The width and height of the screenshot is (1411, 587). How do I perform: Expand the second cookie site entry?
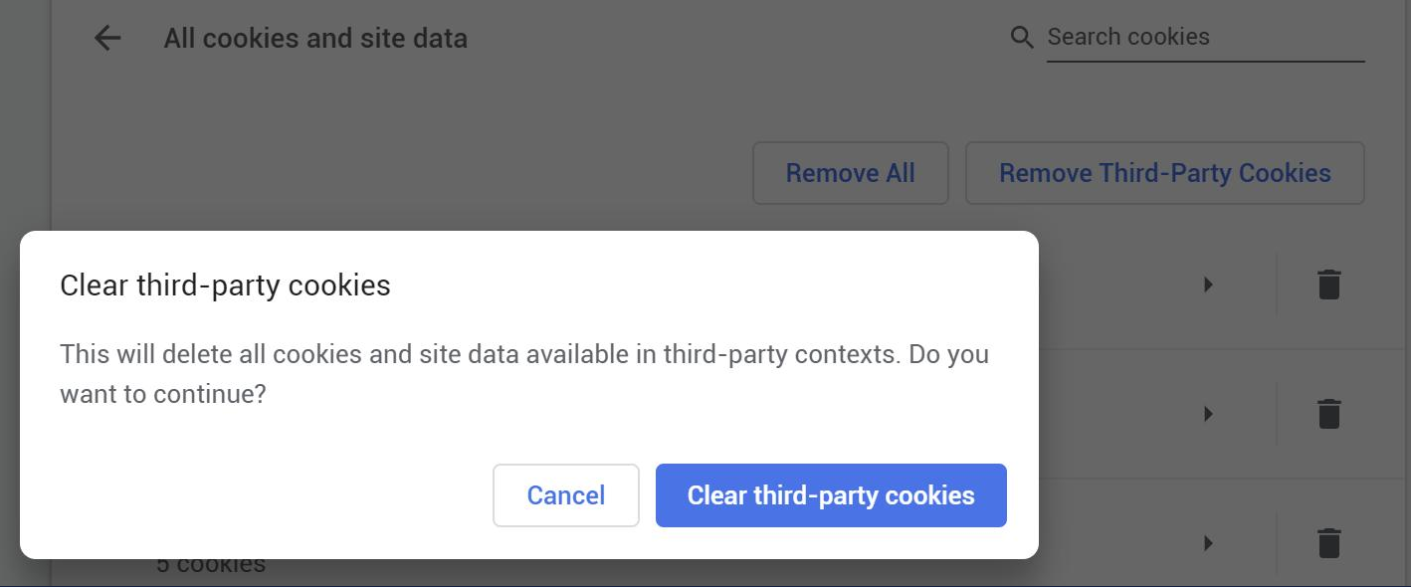pos(1208,411)
